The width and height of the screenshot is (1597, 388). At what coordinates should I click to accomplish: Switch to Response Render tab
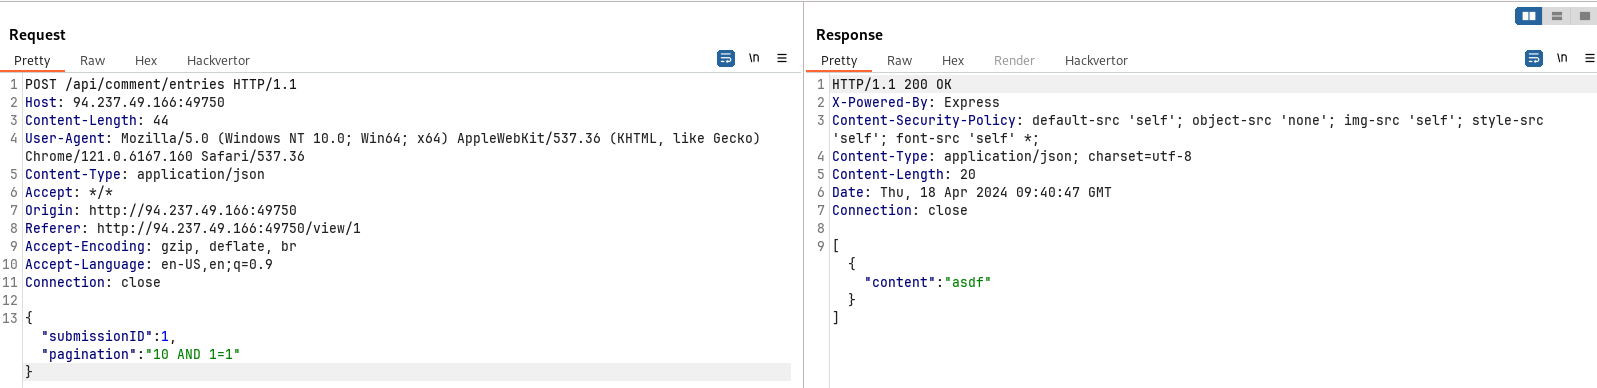[x=1014, y=61]
